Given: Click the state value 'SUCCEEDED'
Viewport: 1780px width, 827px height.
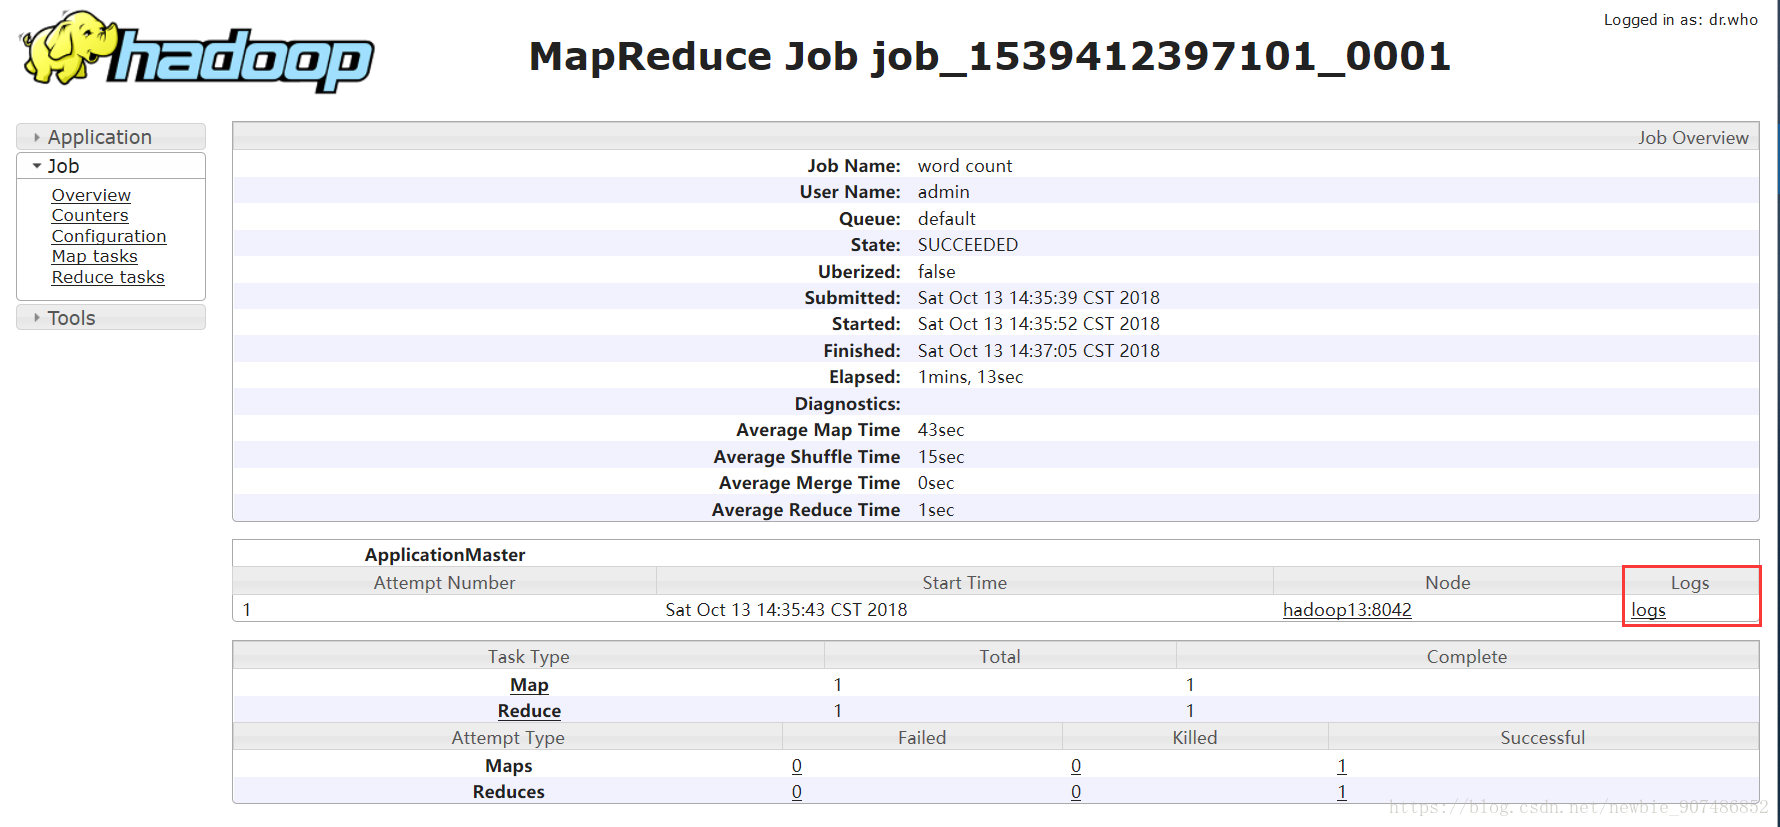Looking at the screenshot, I should pos(968,245).
